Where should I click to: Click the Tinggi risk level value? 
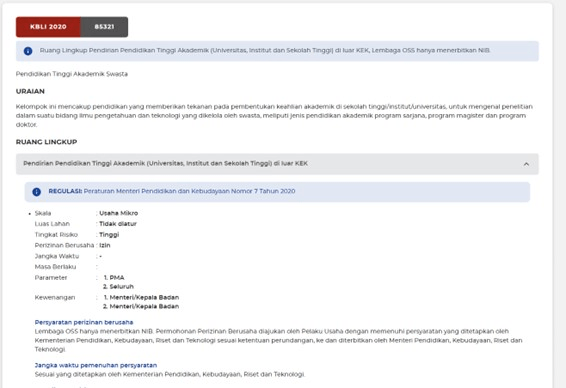click(109, 235)
